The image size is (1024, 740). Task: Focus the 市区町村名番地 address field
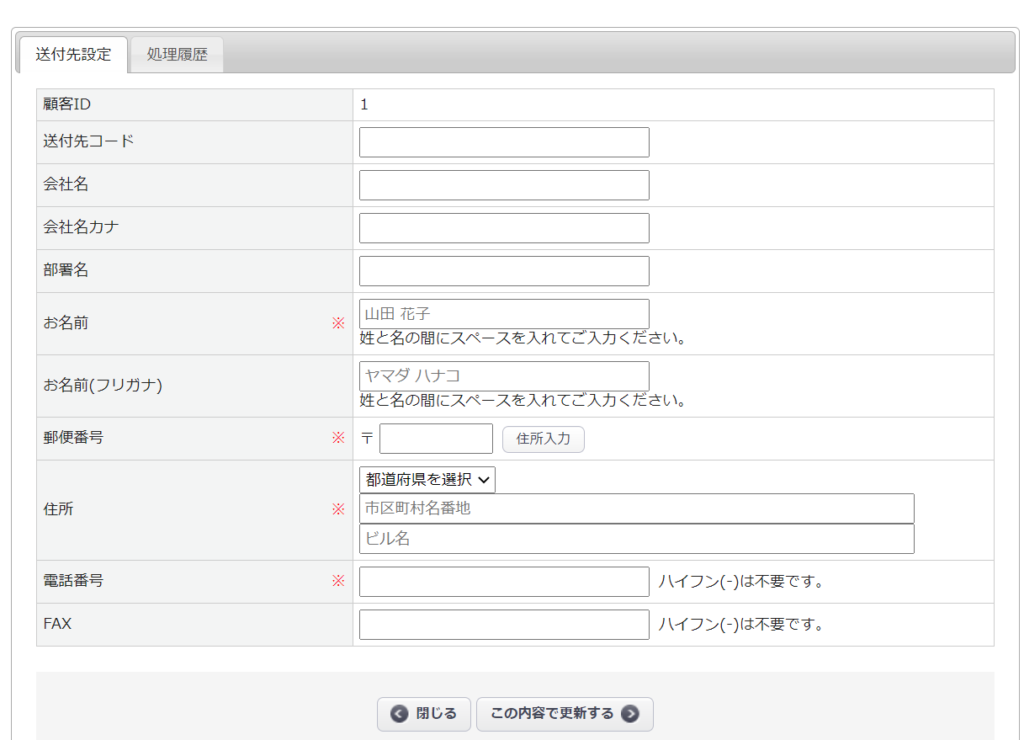[636, 508]
